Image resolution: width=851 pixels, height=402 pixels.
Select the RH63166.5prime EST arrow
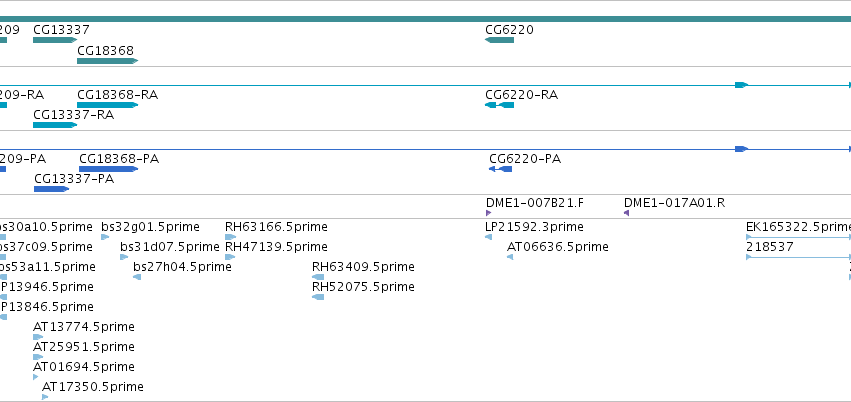231,237
